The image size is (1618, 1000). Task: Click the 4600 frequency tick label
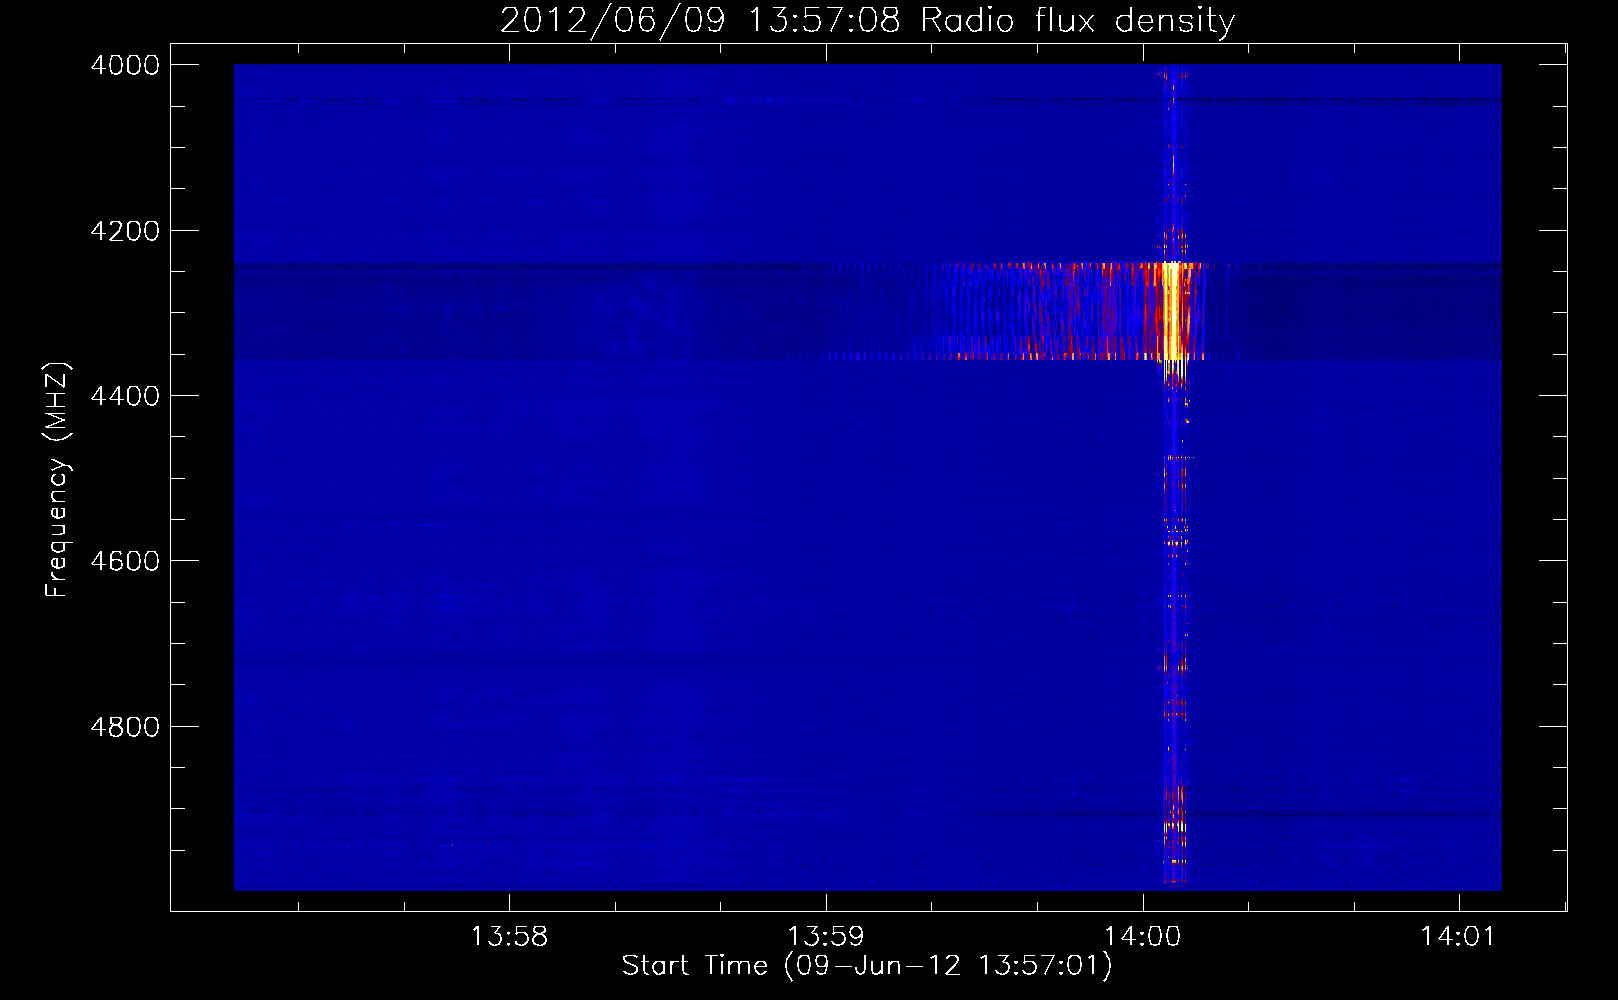pos(125,561)
